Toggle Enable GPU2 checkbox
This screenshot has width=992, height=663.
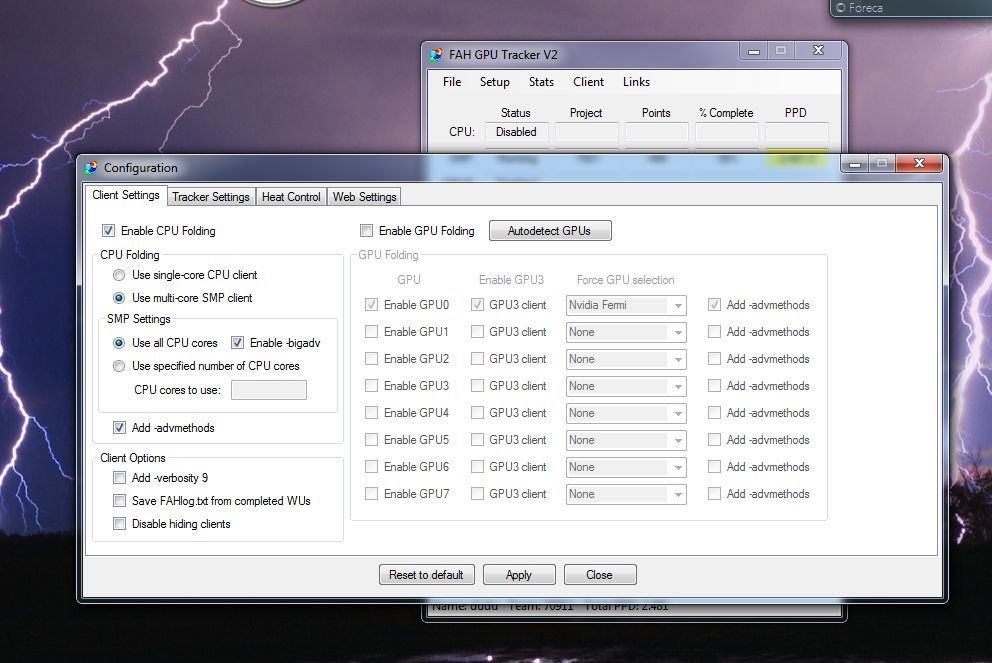[371, 359]
